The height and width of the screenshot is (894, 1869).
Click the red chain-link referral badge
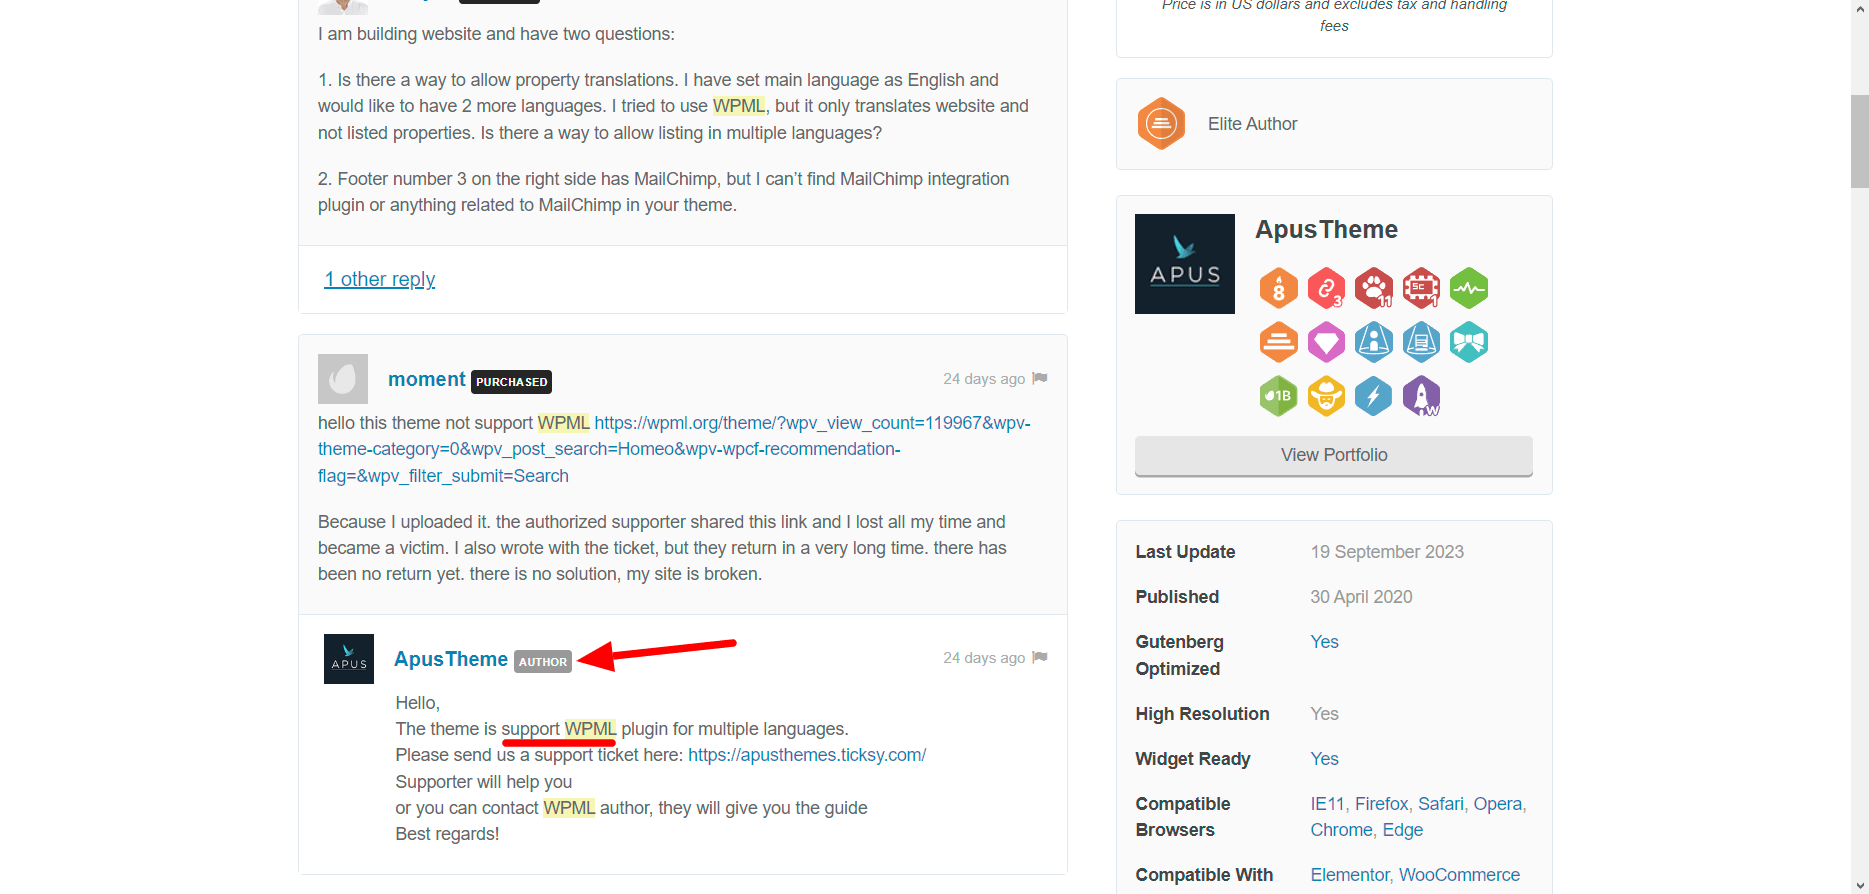[1326, 289]
